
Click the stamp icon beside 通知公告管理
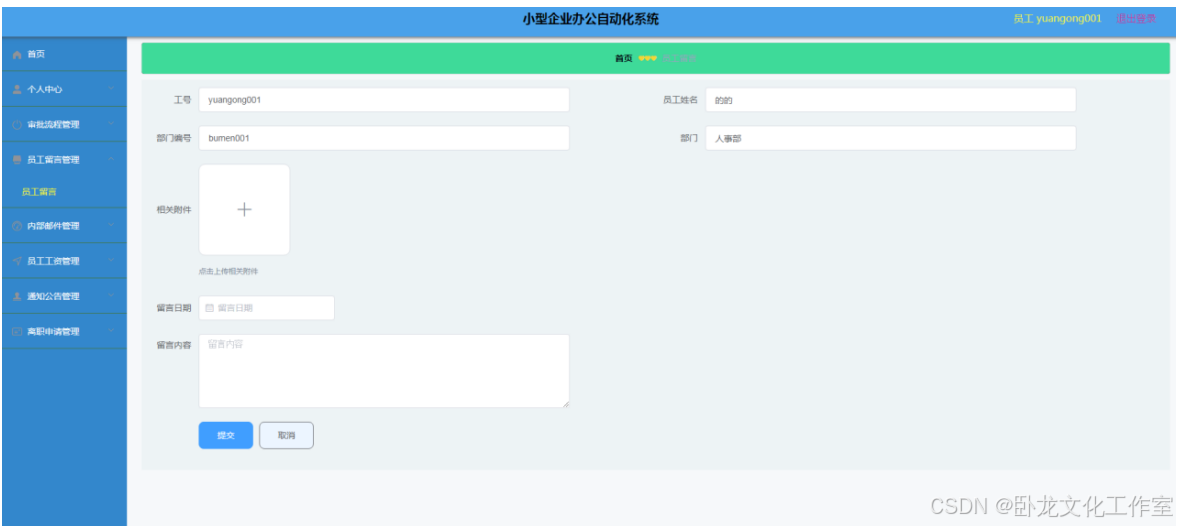(x=17, y=296)
